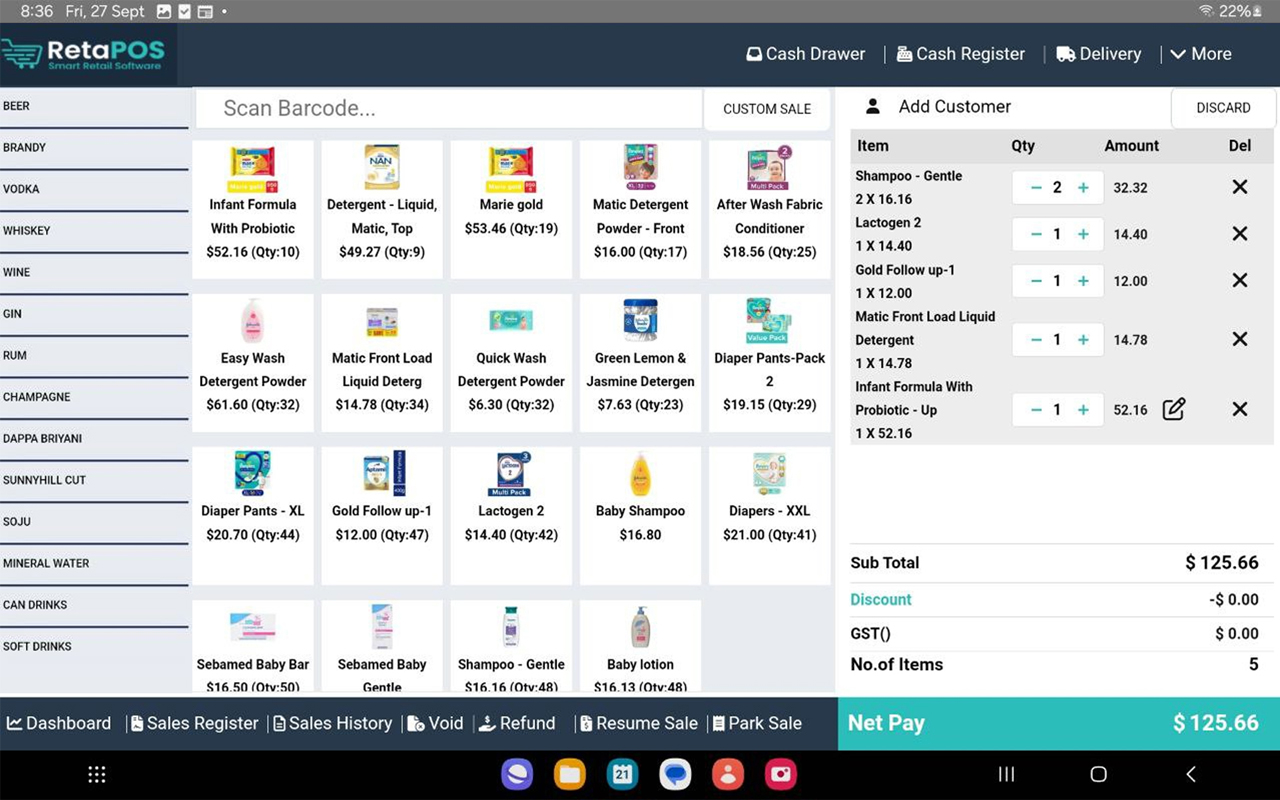Viewport: 1280px width, 800px height.
Task: Add Easy Wash Detergent Powder product
Action: [253, 363]
